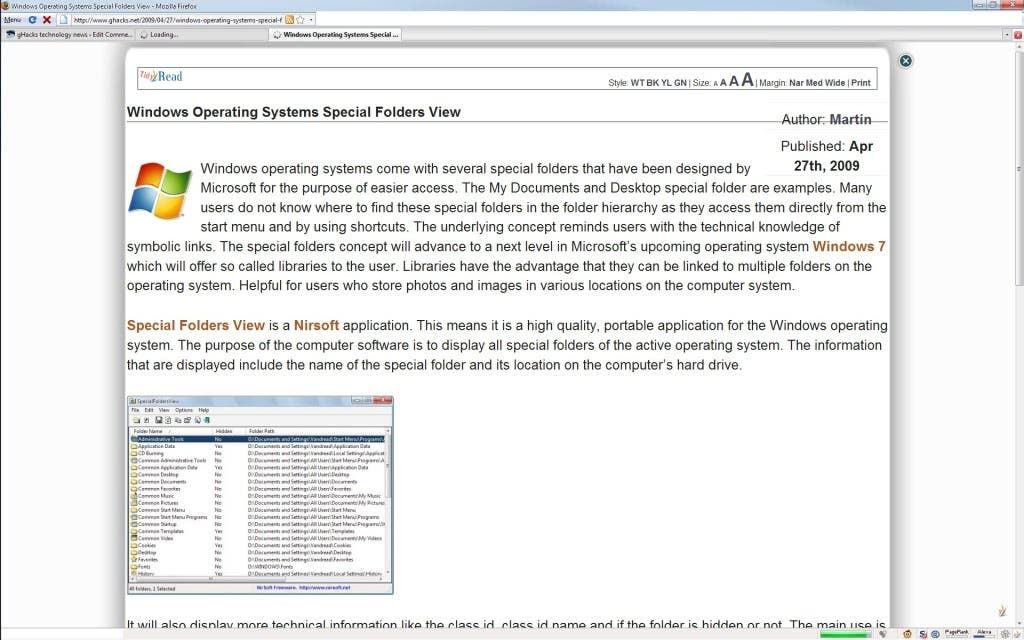Subscribe via the orange RSS feed icon
Screen dimensions: 1024x640
(x=289, y=20)
